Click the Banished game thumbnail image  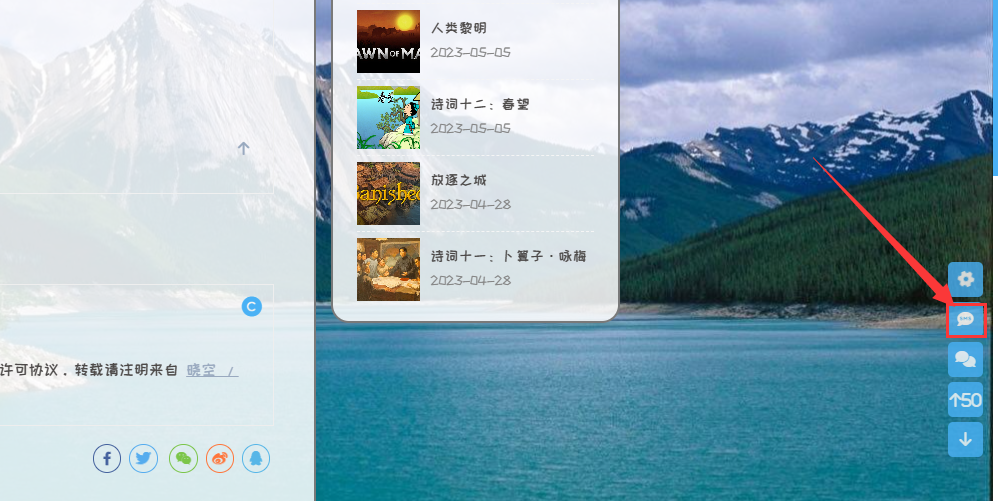388,194
